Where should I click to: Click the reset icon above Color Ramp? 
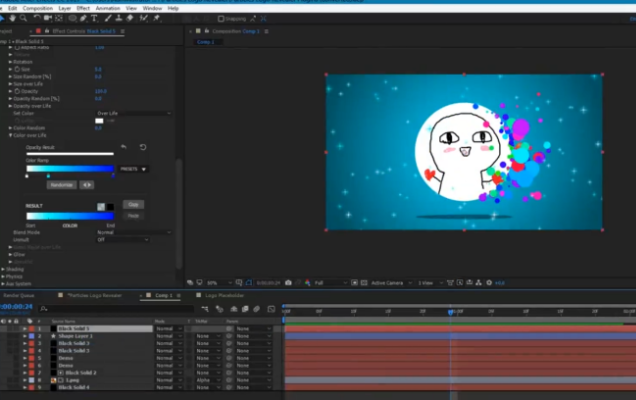click(x=143, y=147)
